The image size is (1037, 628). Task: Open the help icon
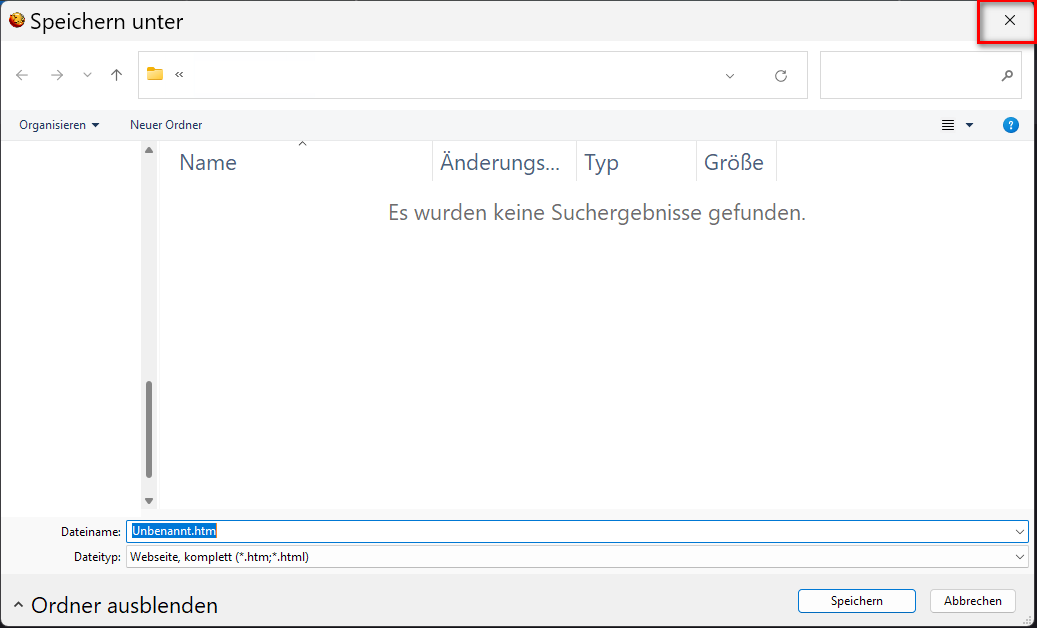click(1011, 125)
